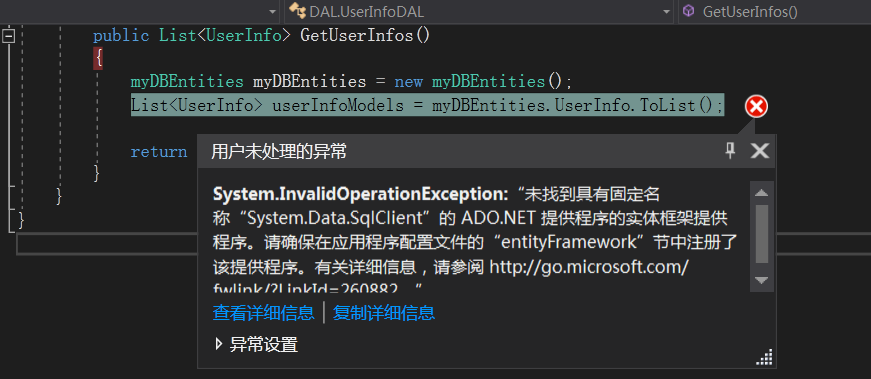The image size is (871, 379).
Task: Click the 查看详细信息 link
Action: 263,313
